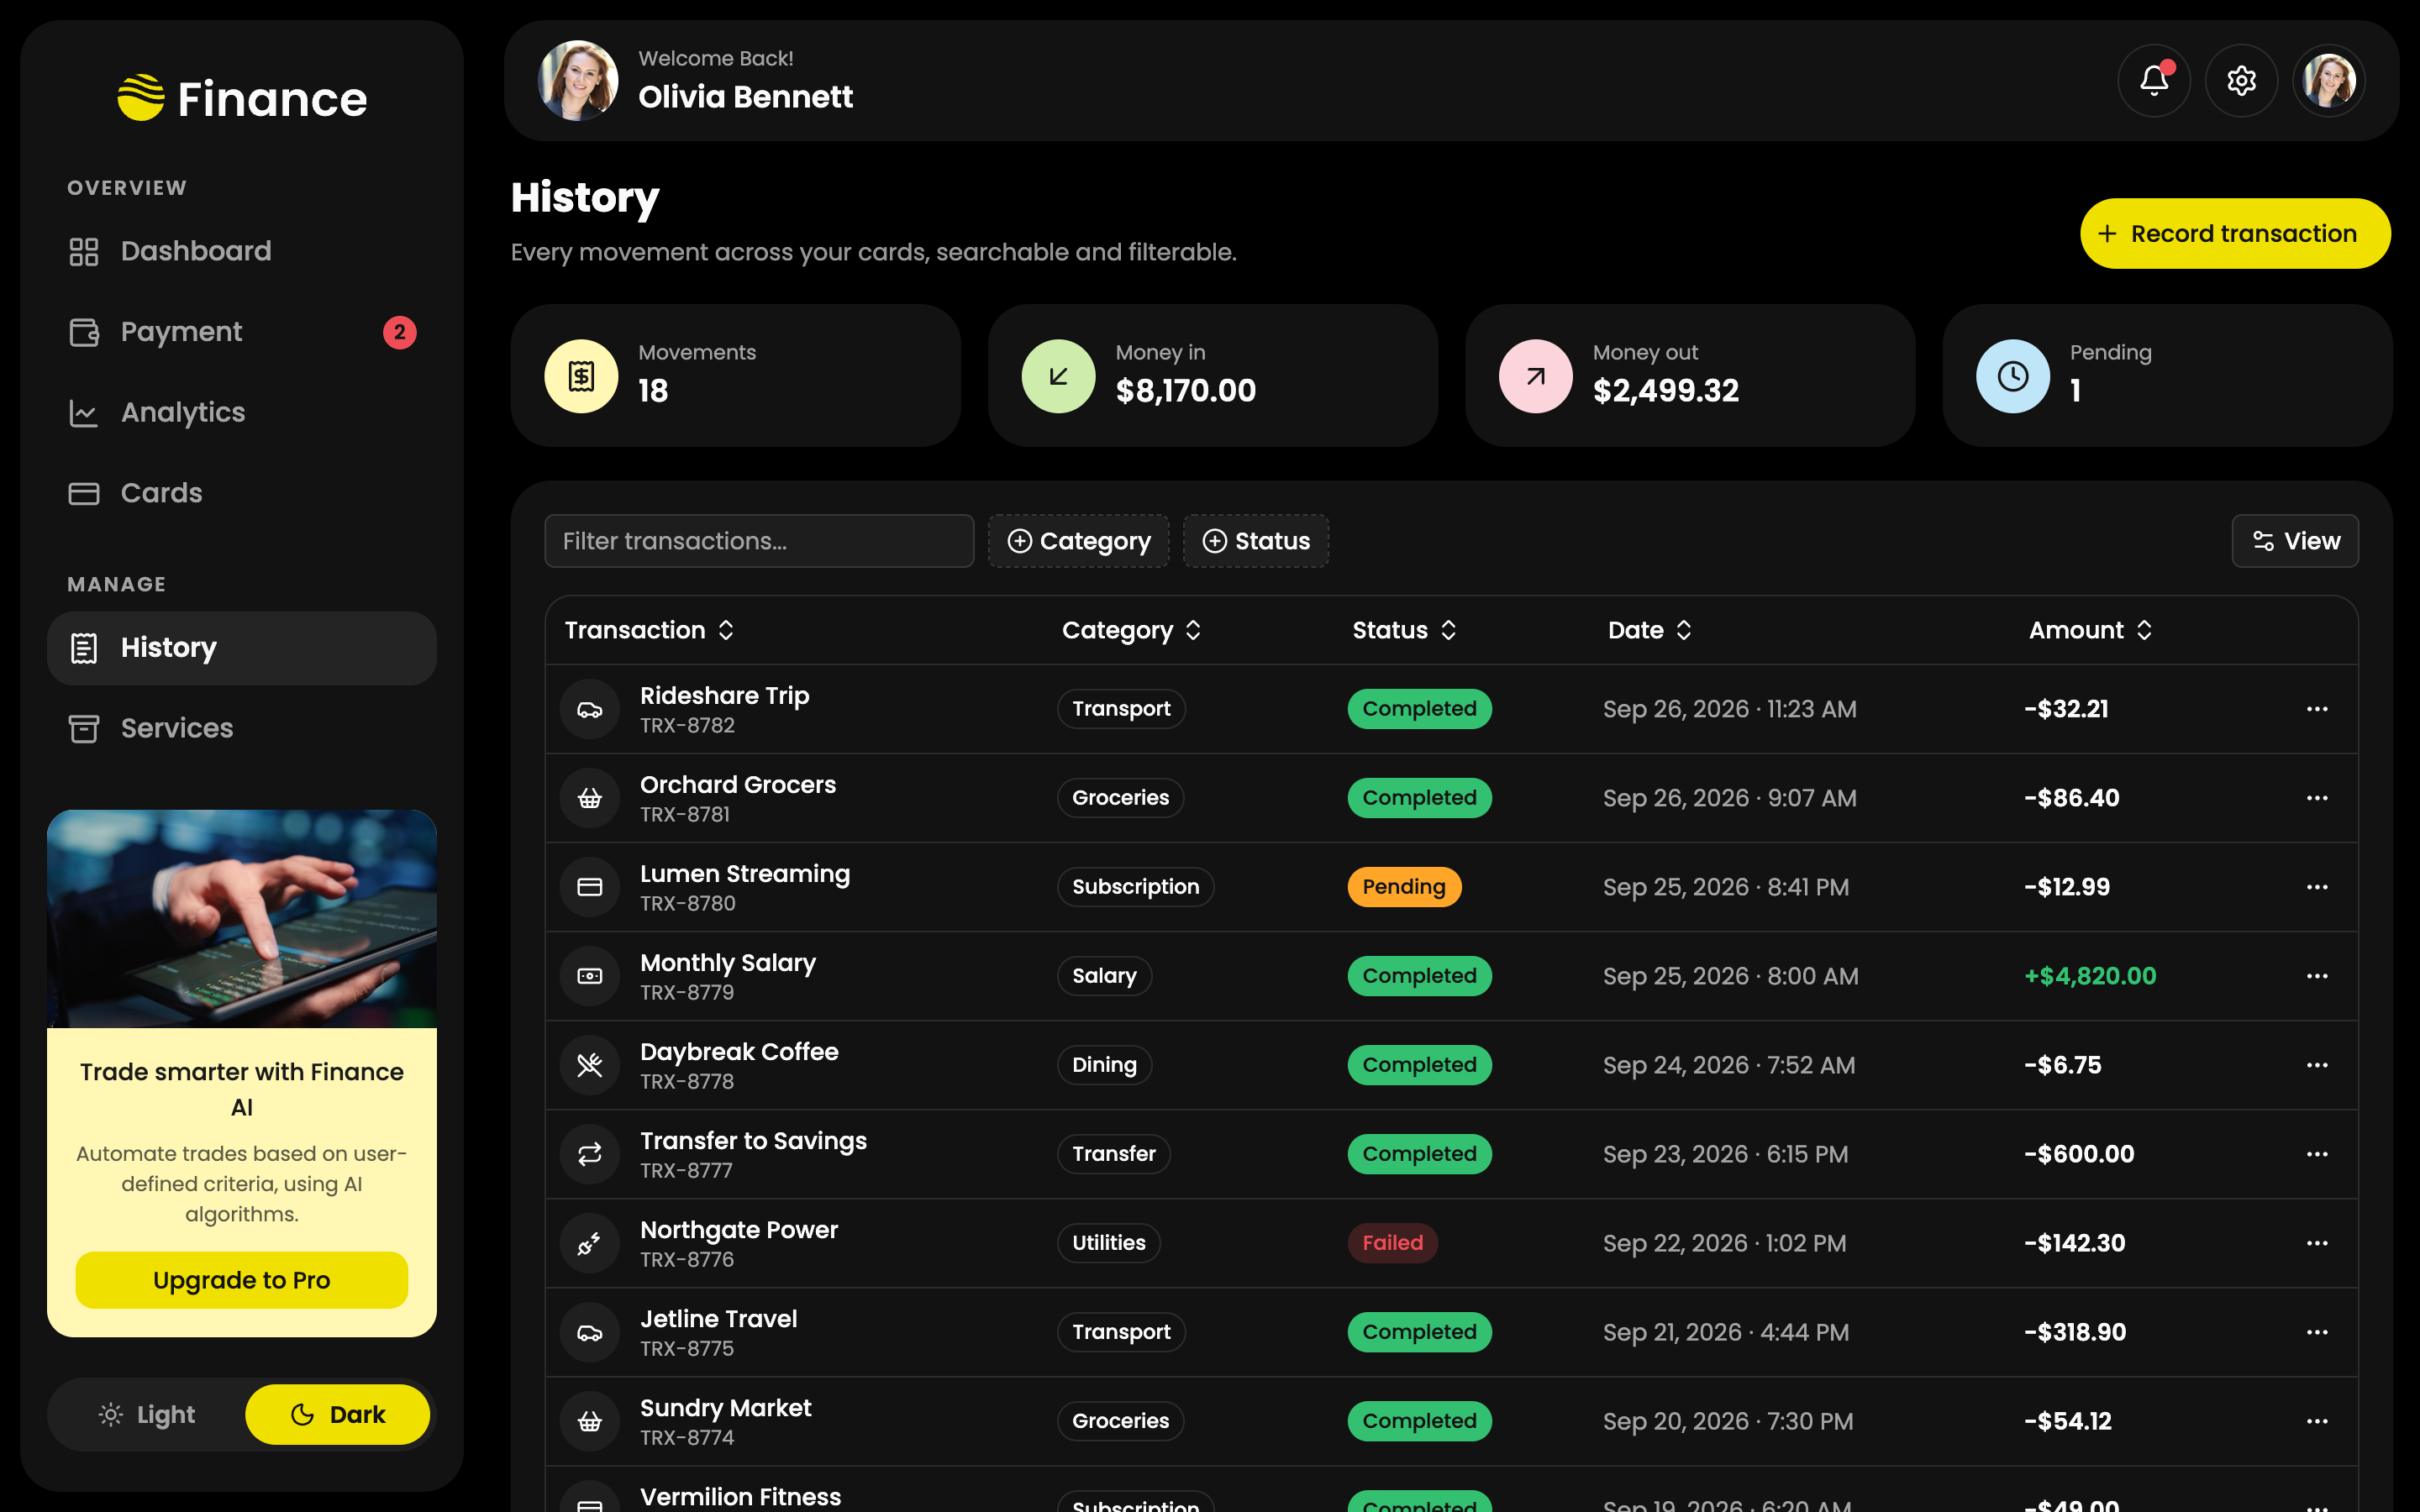
Task: Click the Movements receipt icon
Action: [581, 376]
